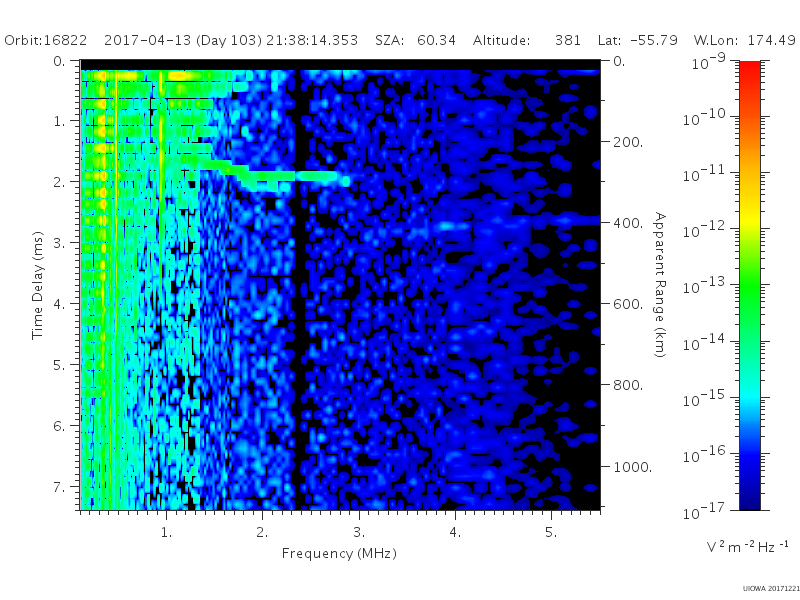Select the date text 2017-04-13
Screen dimensions: 800x600
tap(148, 40)
